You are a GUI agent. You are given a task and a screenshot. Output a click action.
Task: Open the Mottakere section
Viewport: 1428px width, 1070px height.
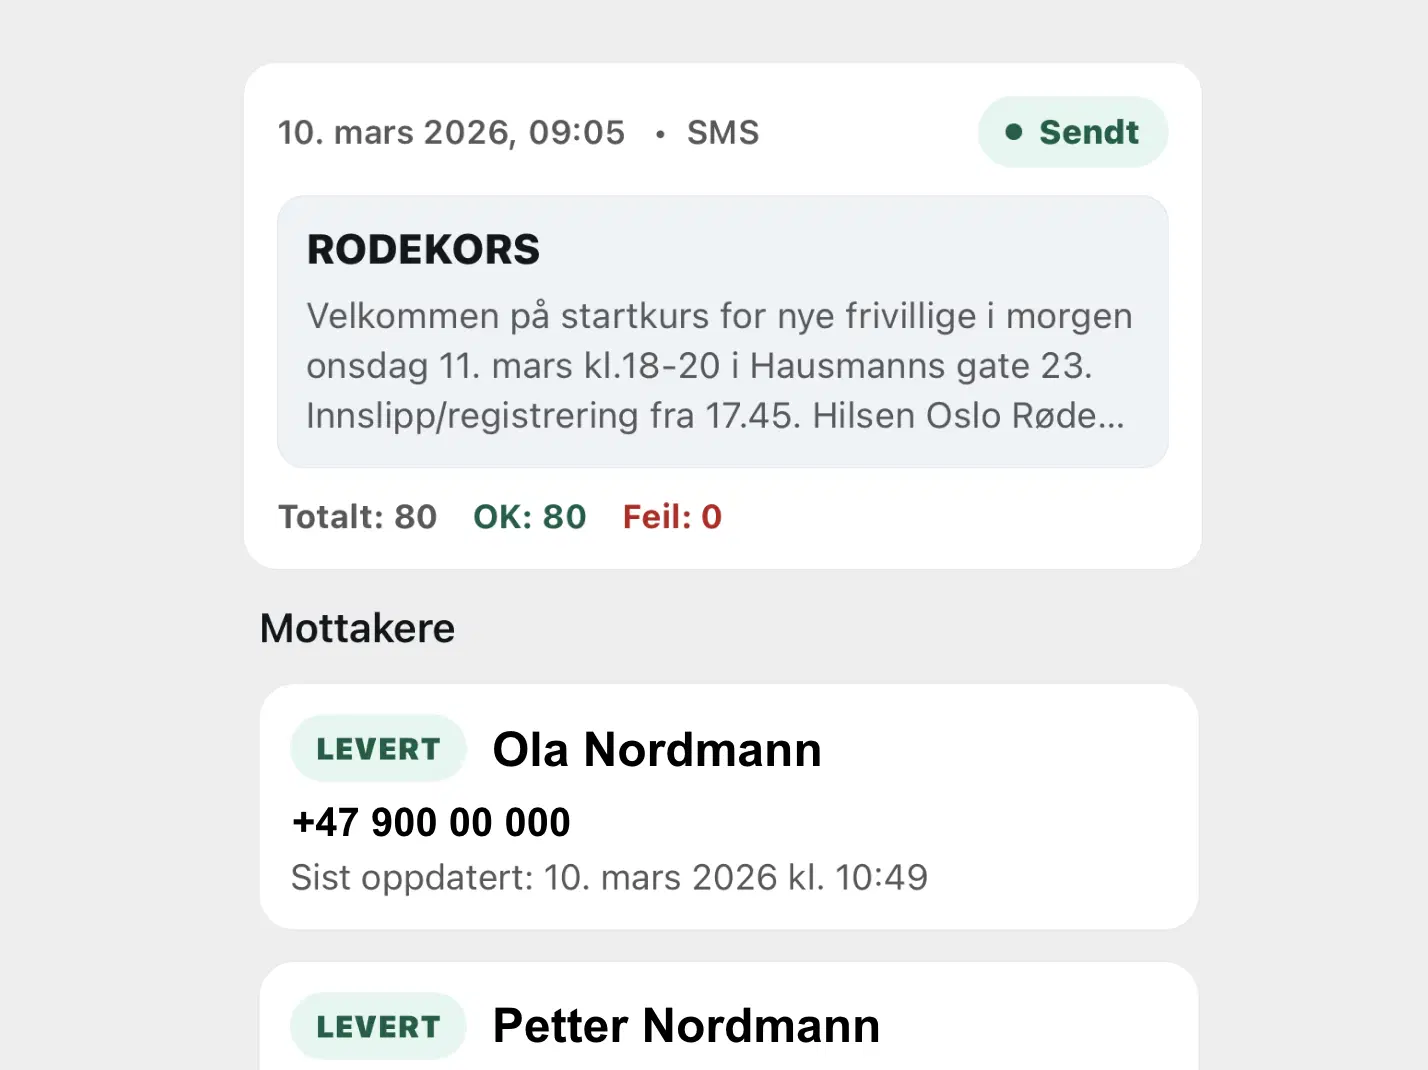pos(357,628)
